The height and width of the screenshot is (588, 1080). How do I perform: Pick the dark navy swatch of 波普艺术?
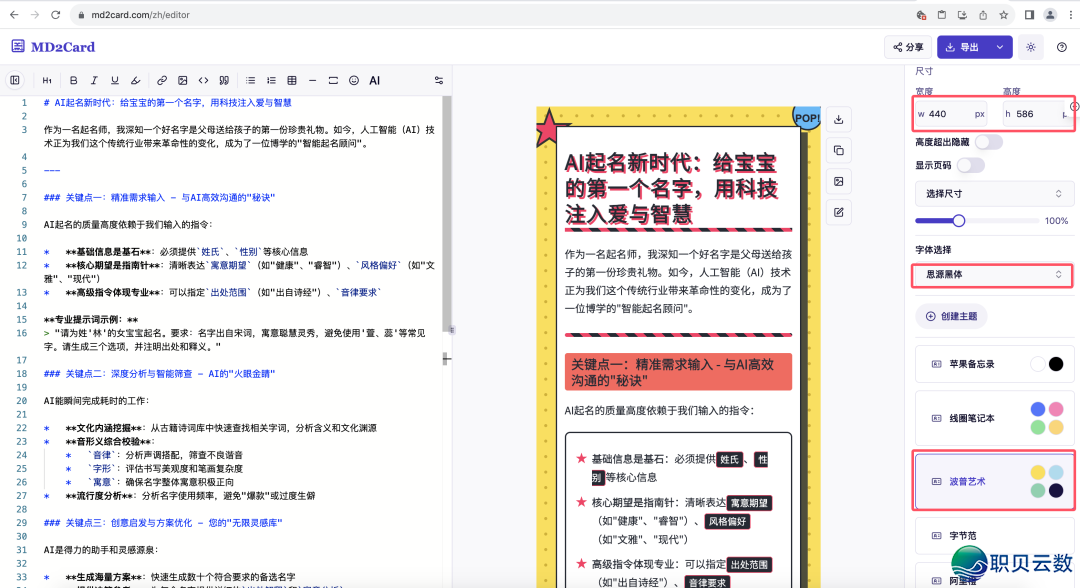click(x=1055, y=490)
